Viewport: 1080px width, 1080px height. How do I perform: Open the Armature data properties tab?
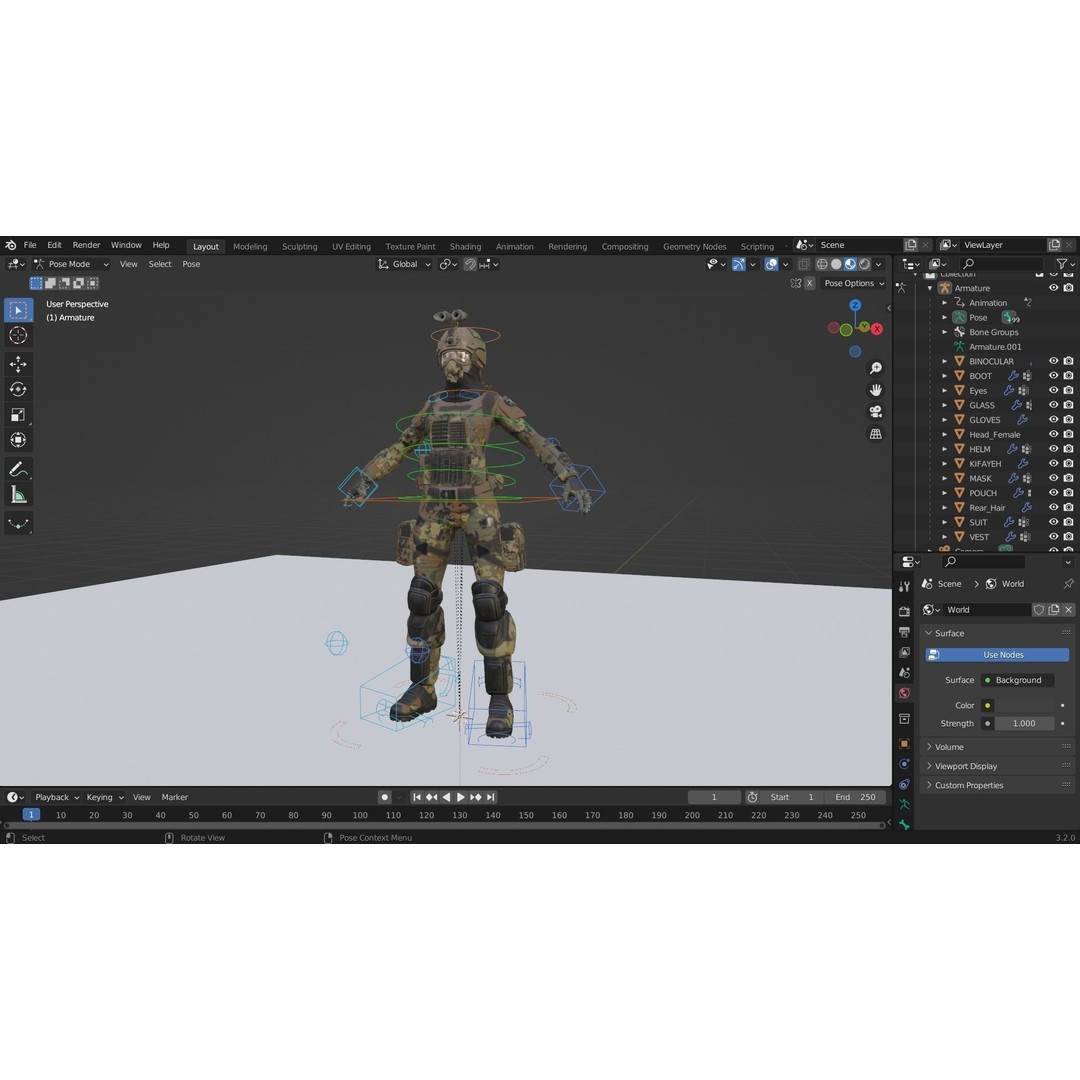[904, 804]
